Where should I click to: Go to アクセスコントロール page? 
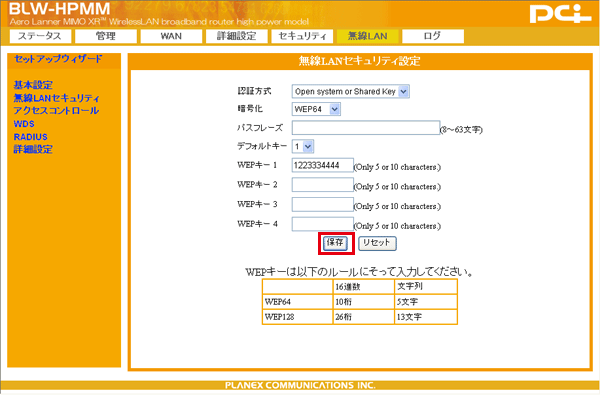(x=56, y=111)
